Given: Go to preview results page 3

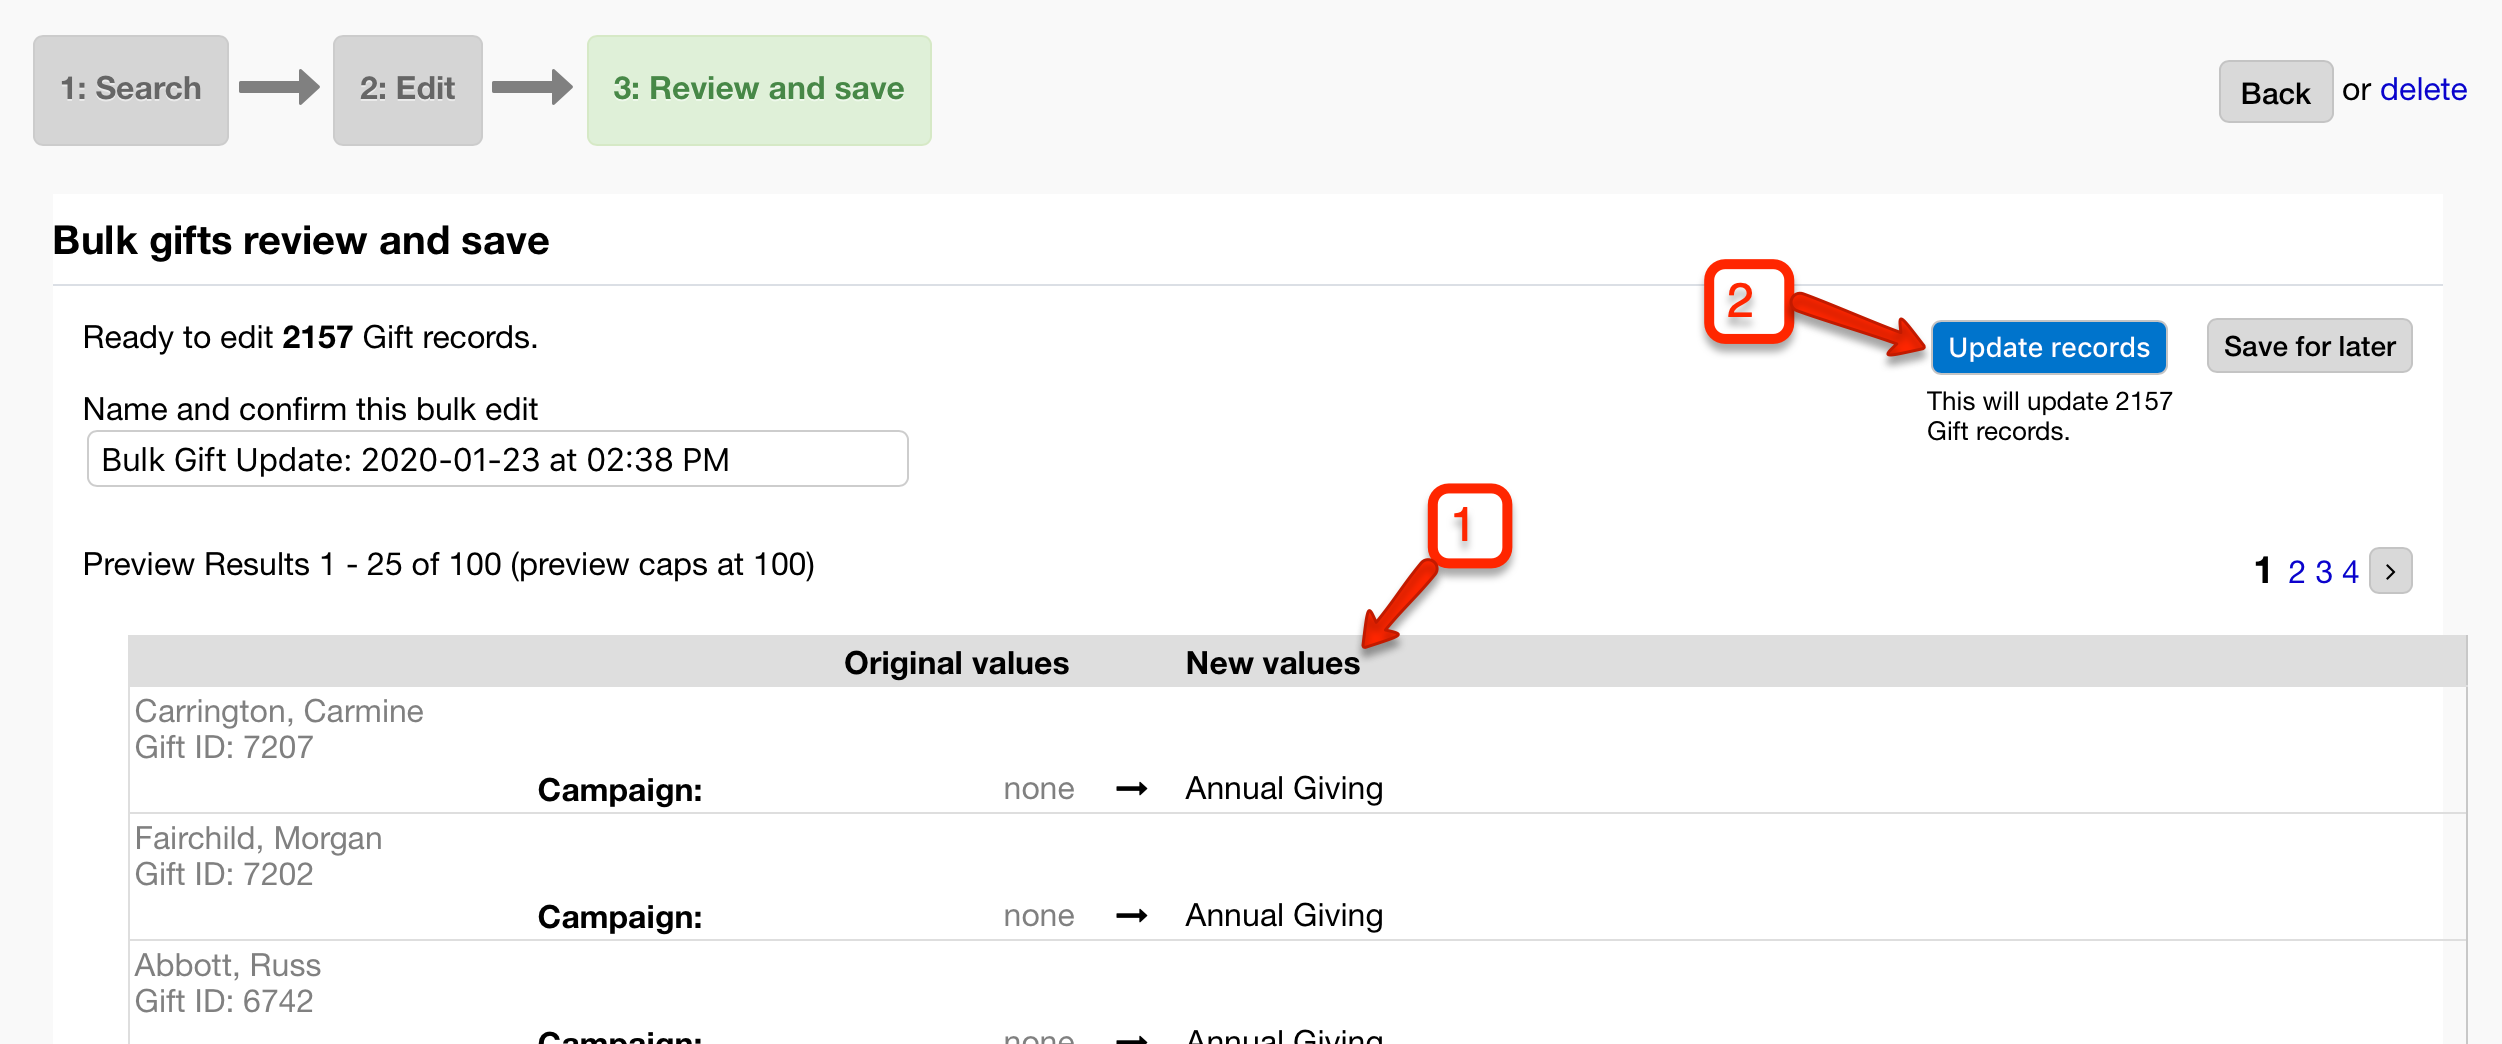Looking at the screenshot, I should pyautogui.click(x=2323, y=572).
